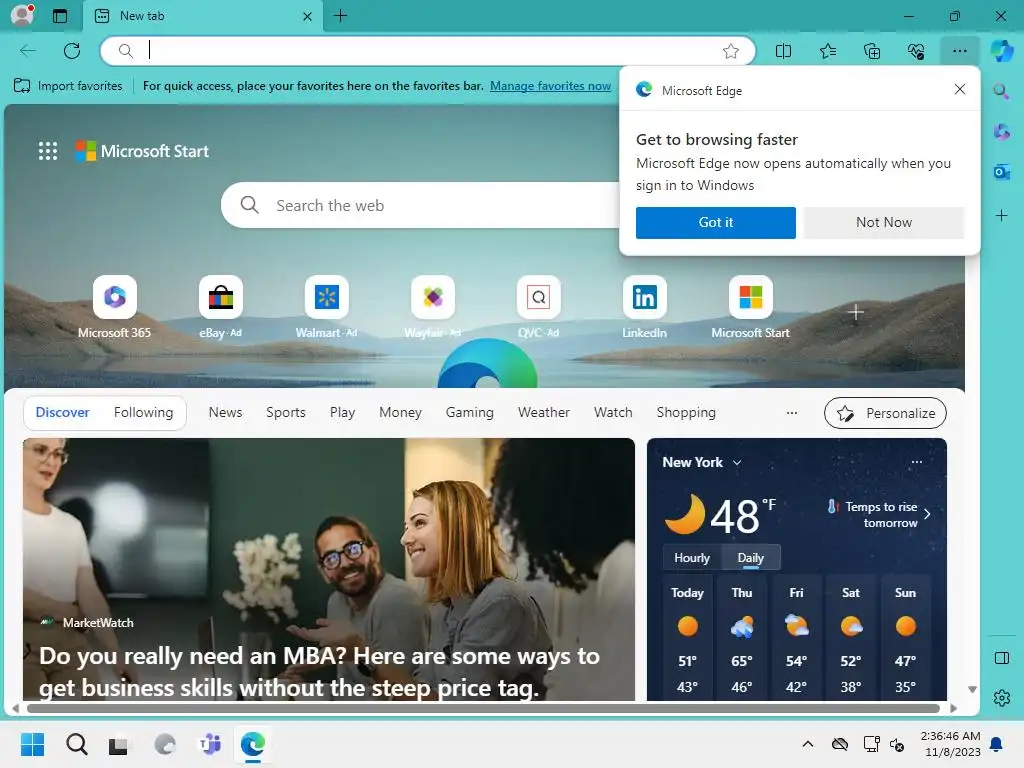
Task: Open the Weather feed tab
Action: point(543,413)
